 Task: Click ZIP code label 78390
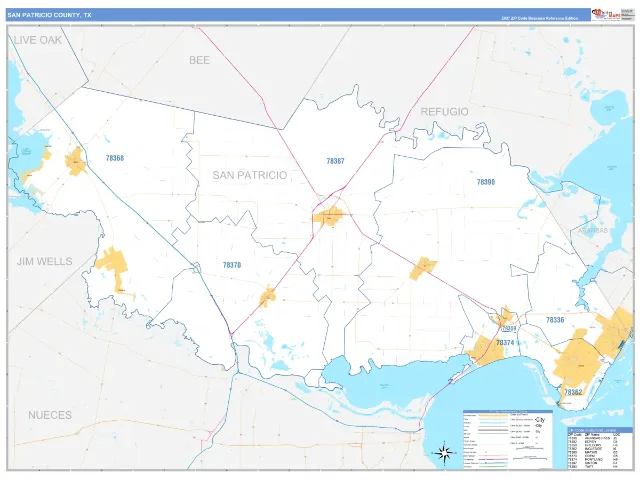tap(486, 182)
